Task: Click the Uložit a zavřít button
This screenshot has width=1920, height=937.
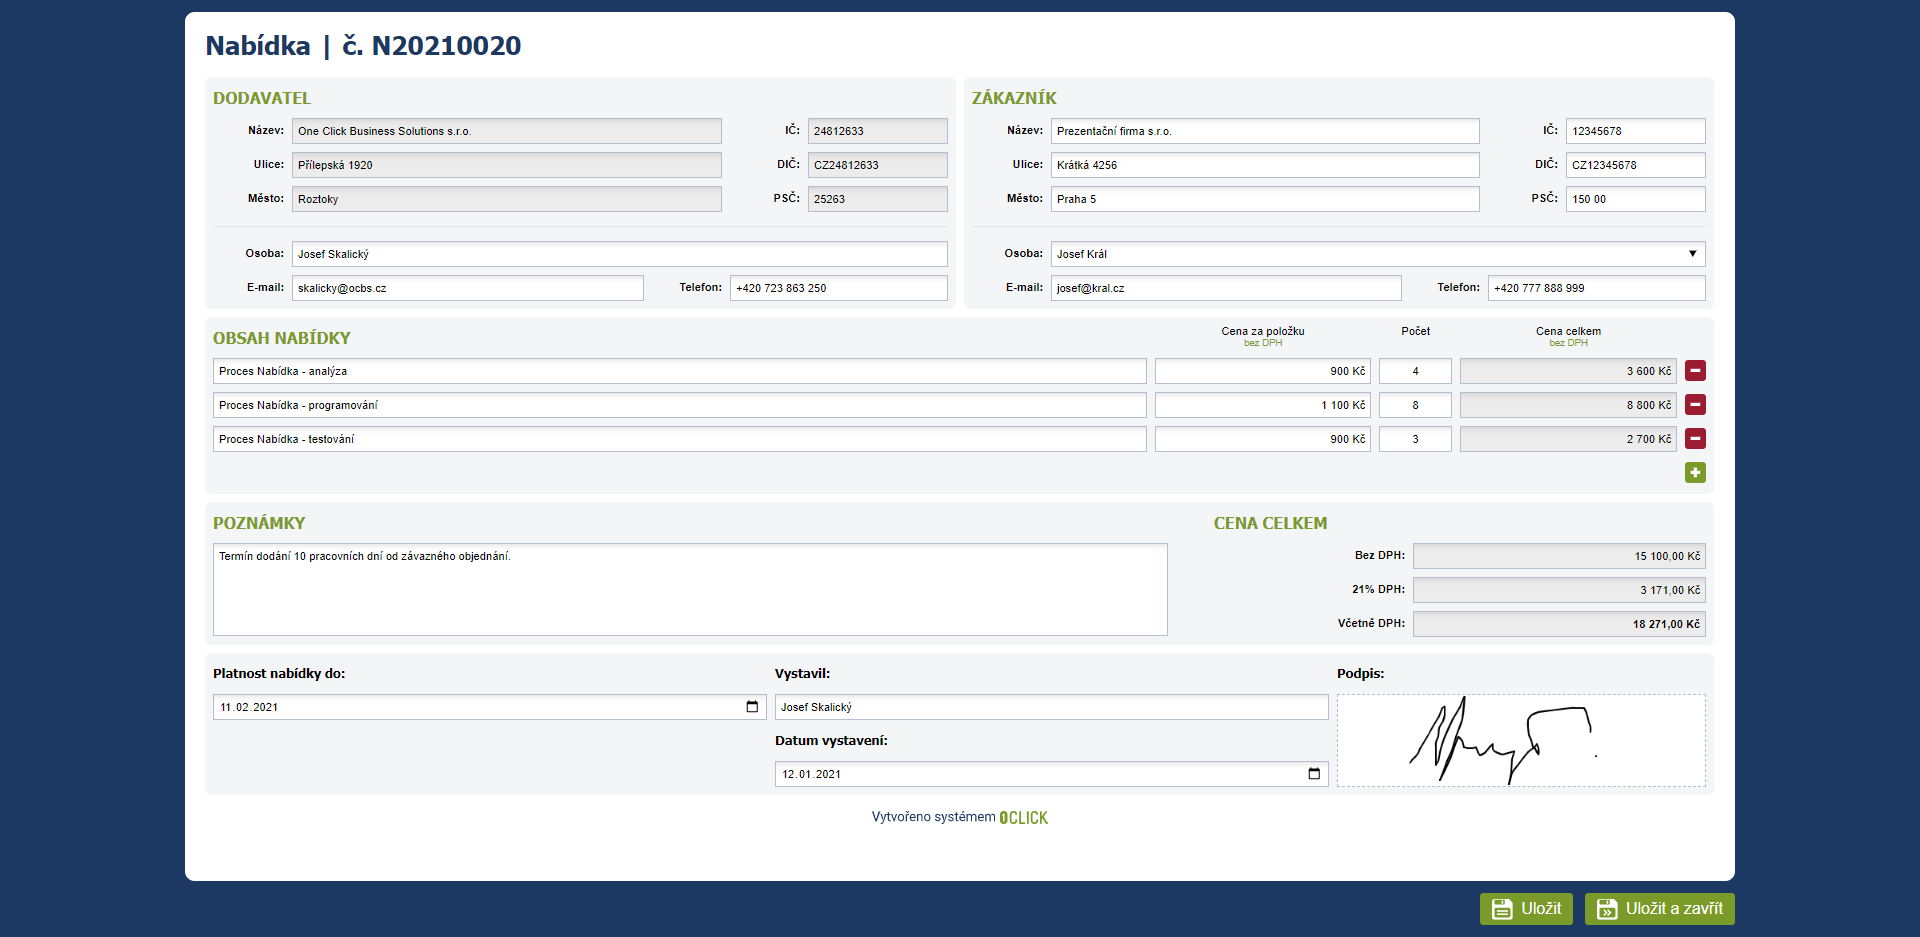Action: (x=1659, y=909)
